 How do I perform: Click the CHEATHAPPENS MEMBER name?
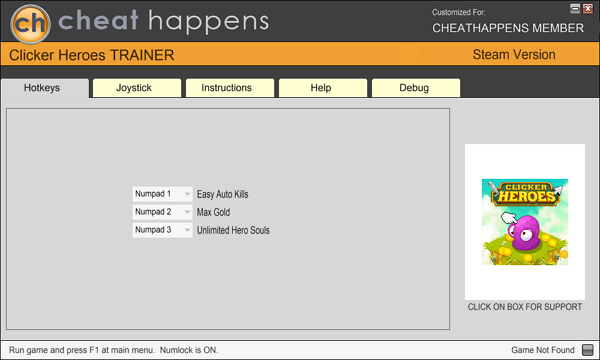[508, 28]
